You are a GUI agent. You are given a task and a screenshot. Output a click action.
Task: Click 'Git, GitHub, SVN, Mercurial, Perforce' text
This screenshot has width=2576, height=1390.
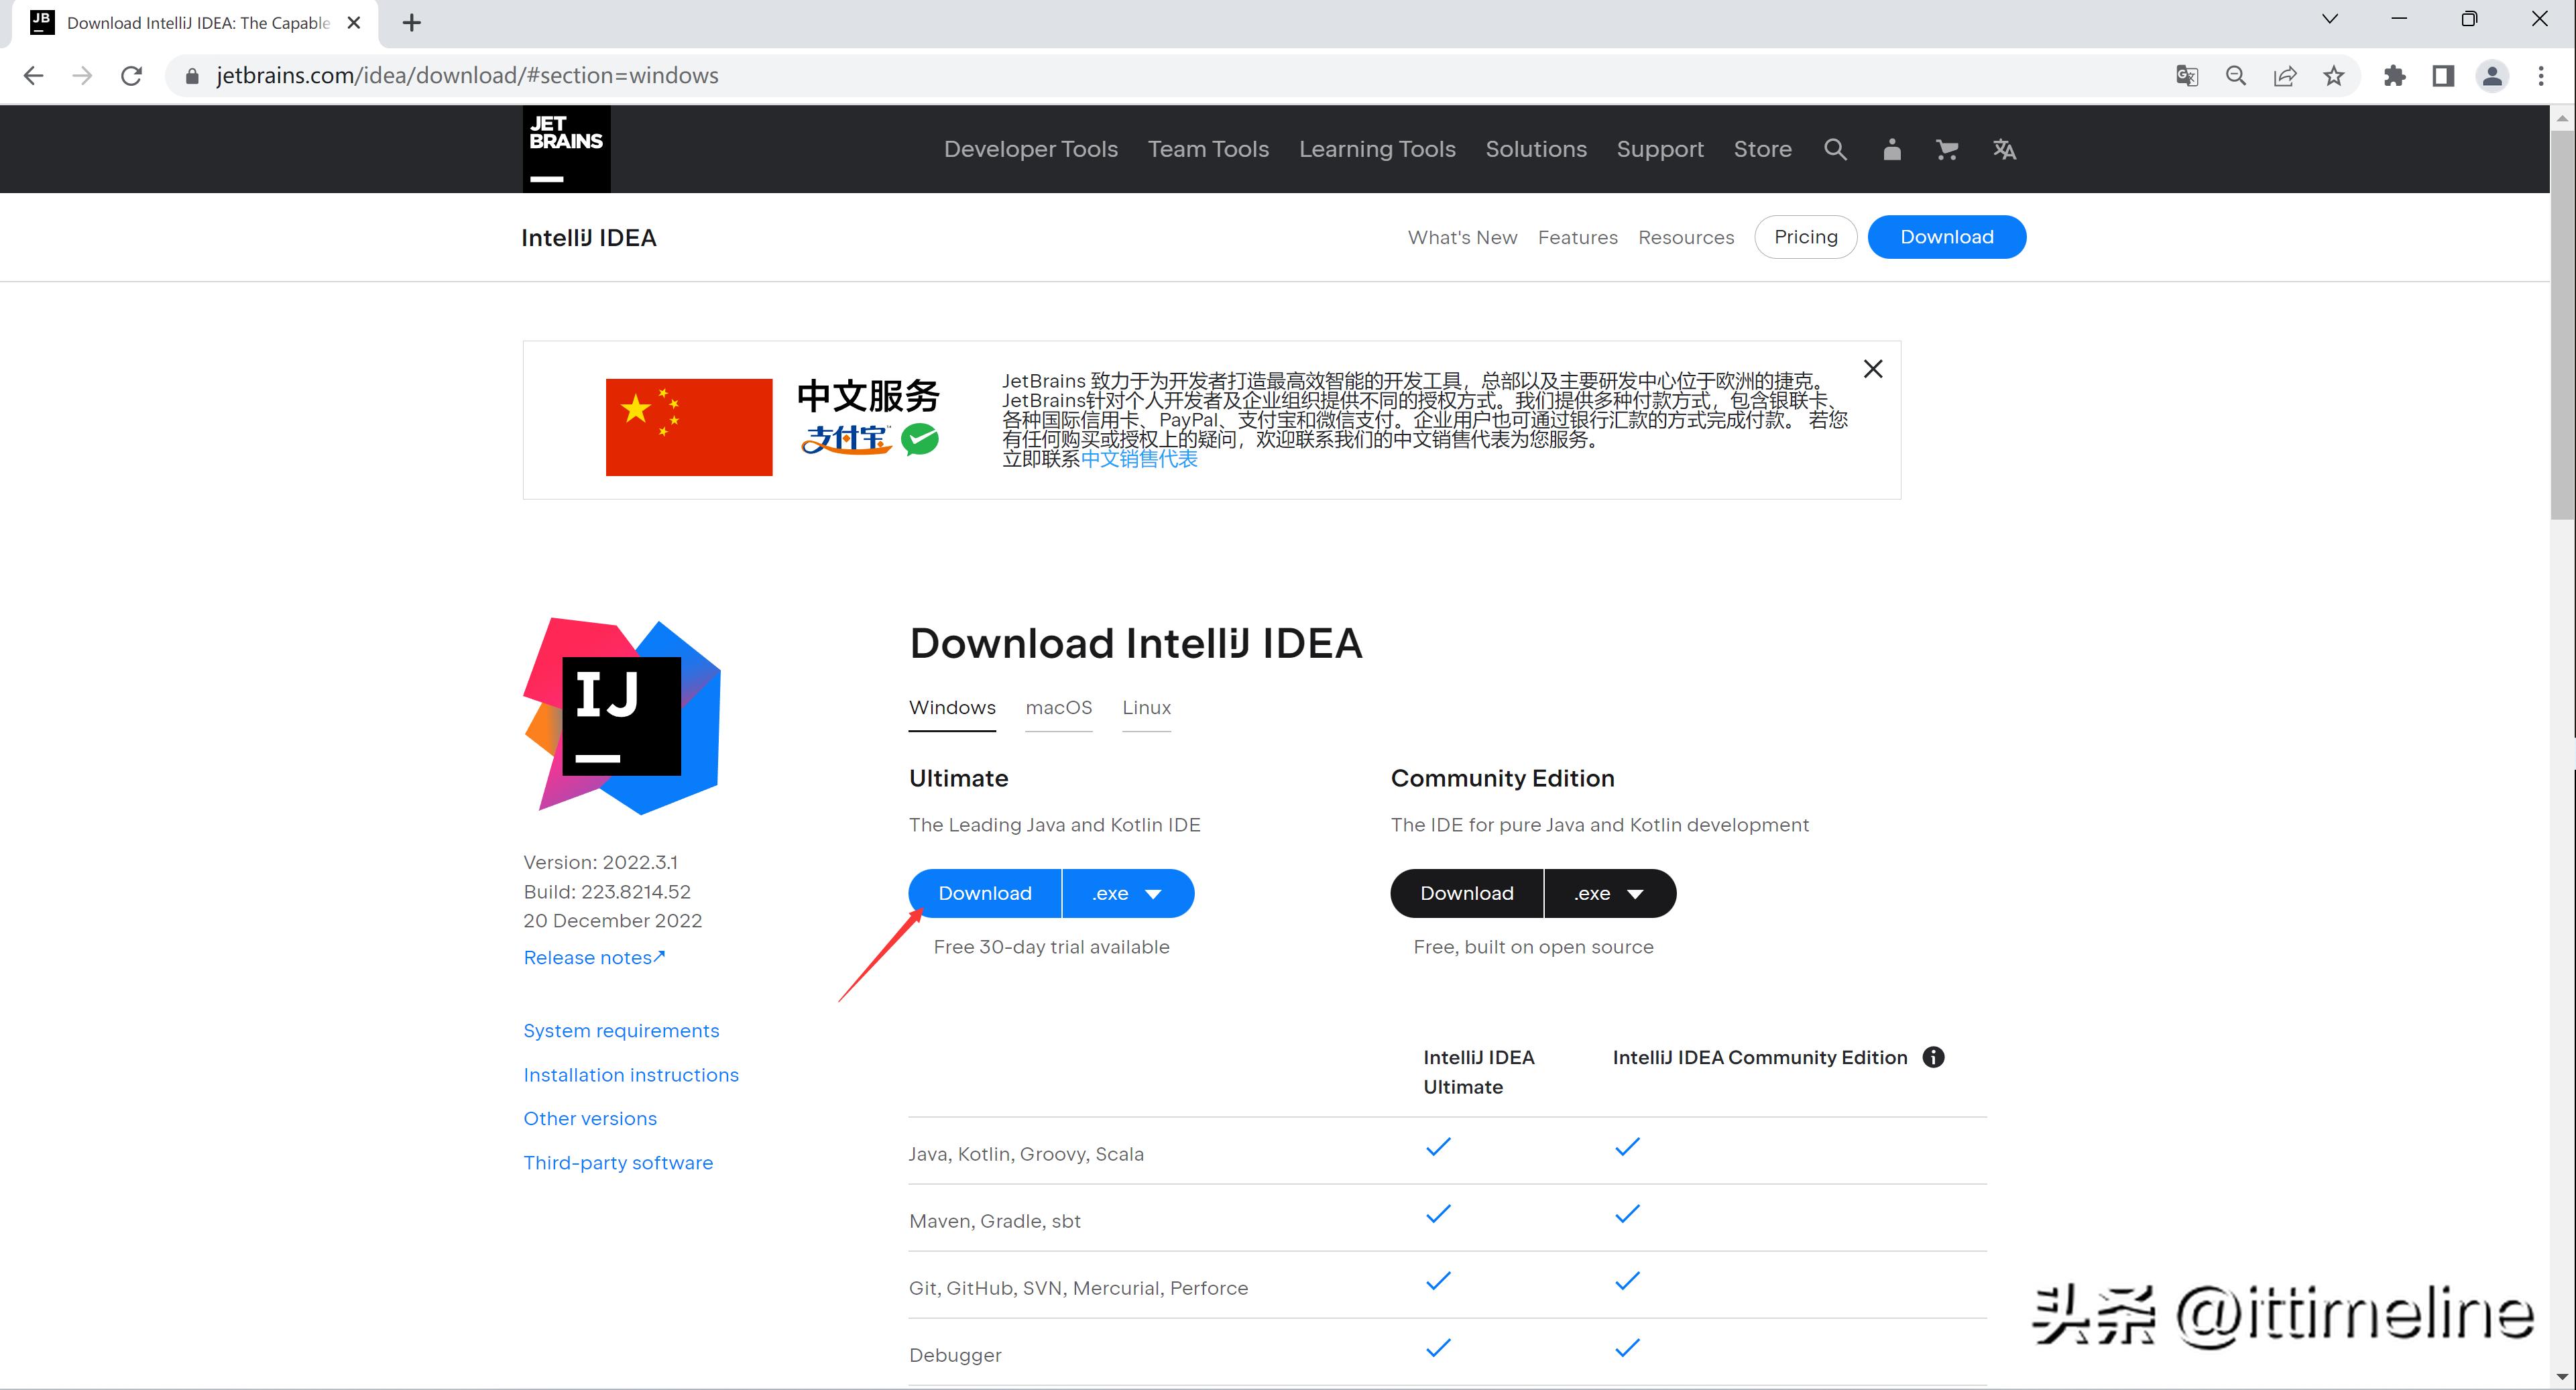coord(1078,1288)
